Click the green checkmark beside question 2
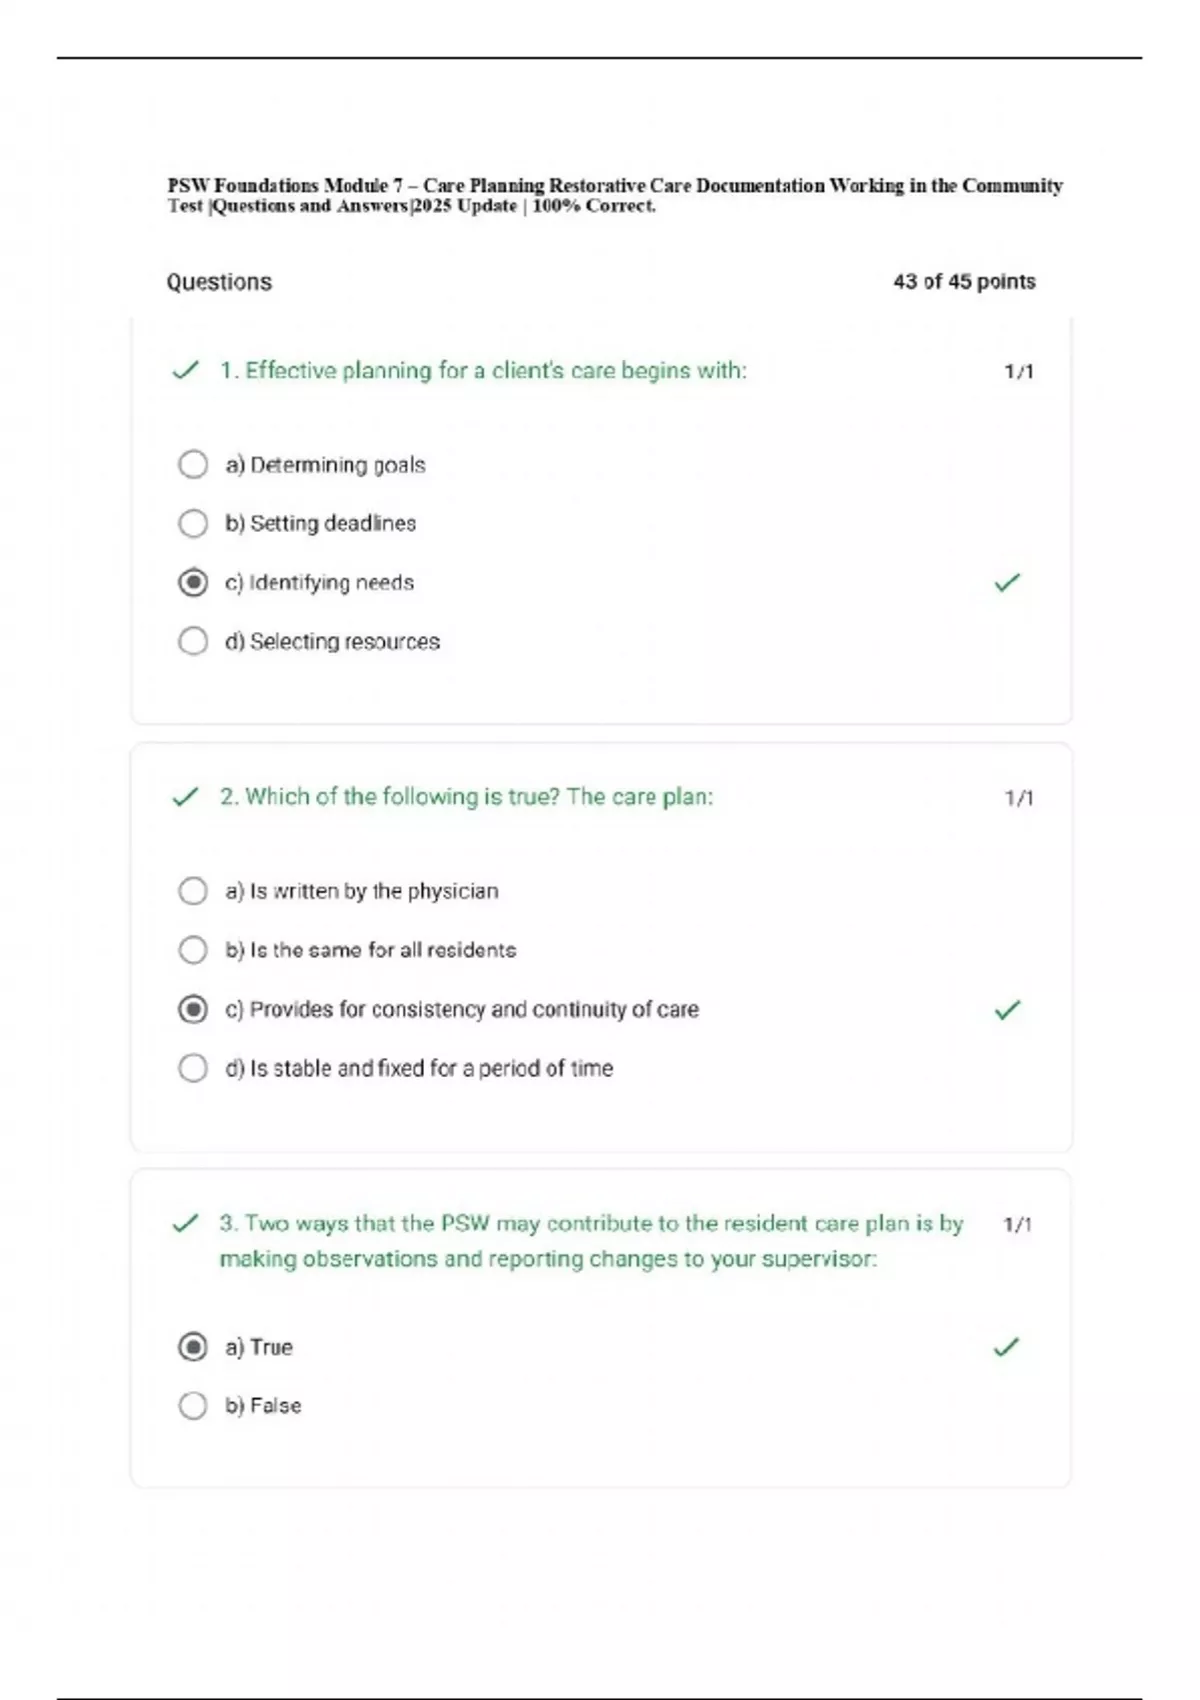This screenshot has width=1200, height=1700. click(x=185, y=797)
